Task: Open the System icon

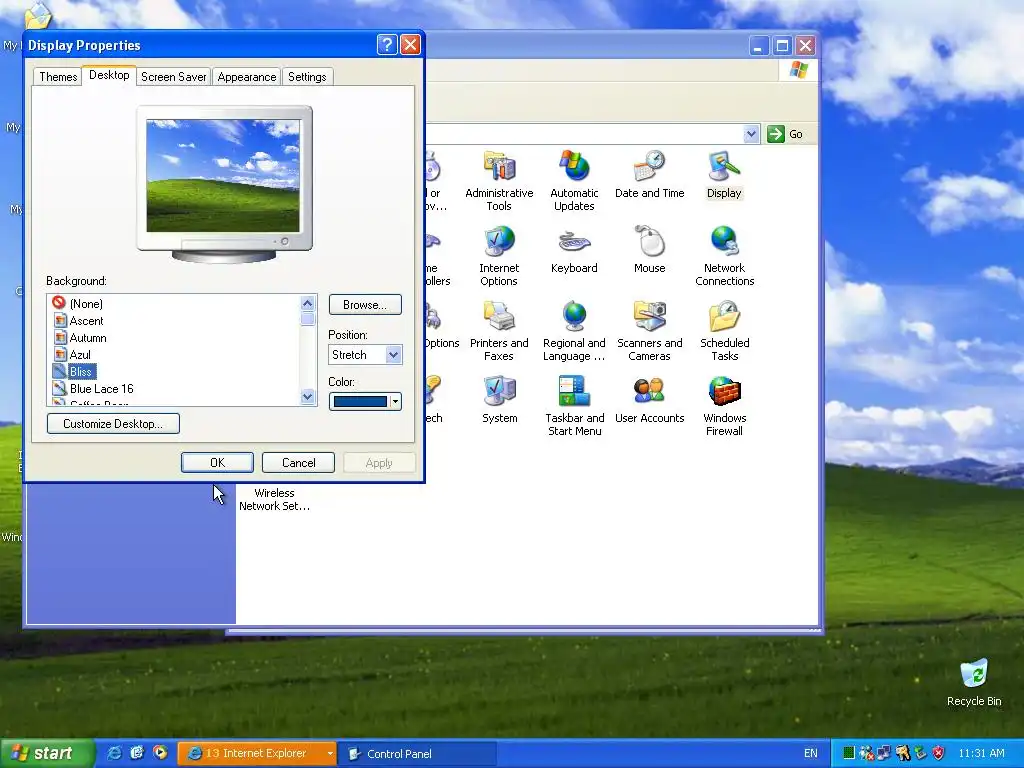Action: pyautogui.click(x=500, y=400)
